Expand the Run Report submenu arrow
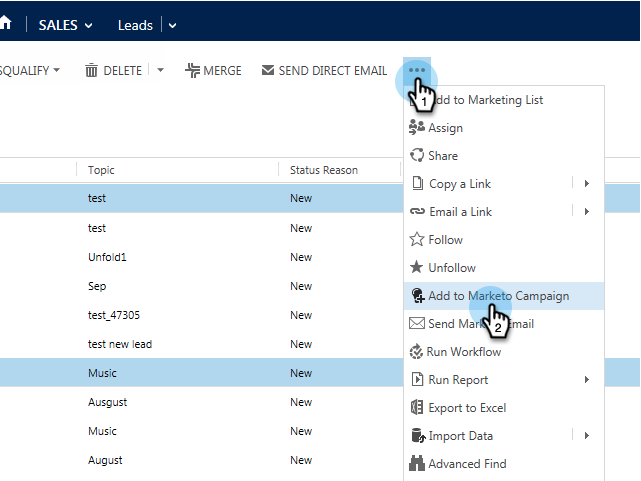The width and height of the screenshot is (641, 481). point(587,380)
